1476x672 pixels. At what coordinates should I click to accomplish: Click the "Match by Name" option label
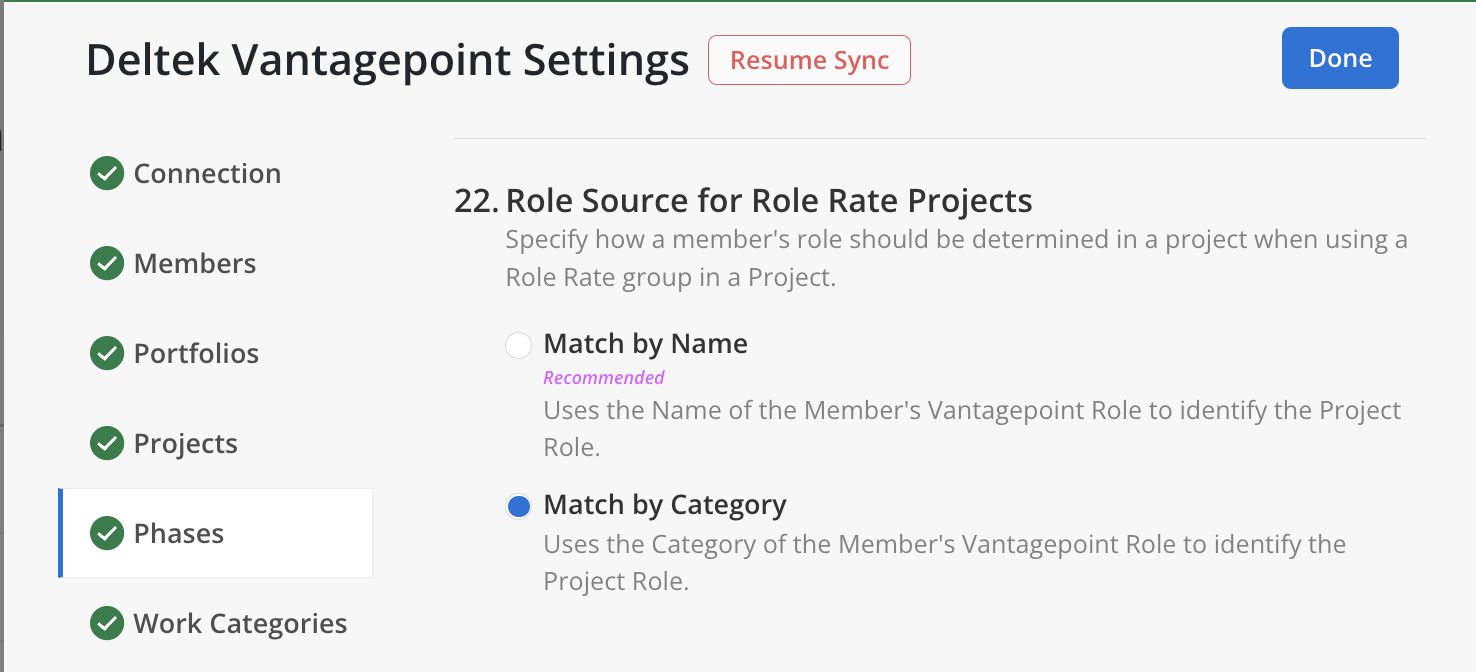645,344
